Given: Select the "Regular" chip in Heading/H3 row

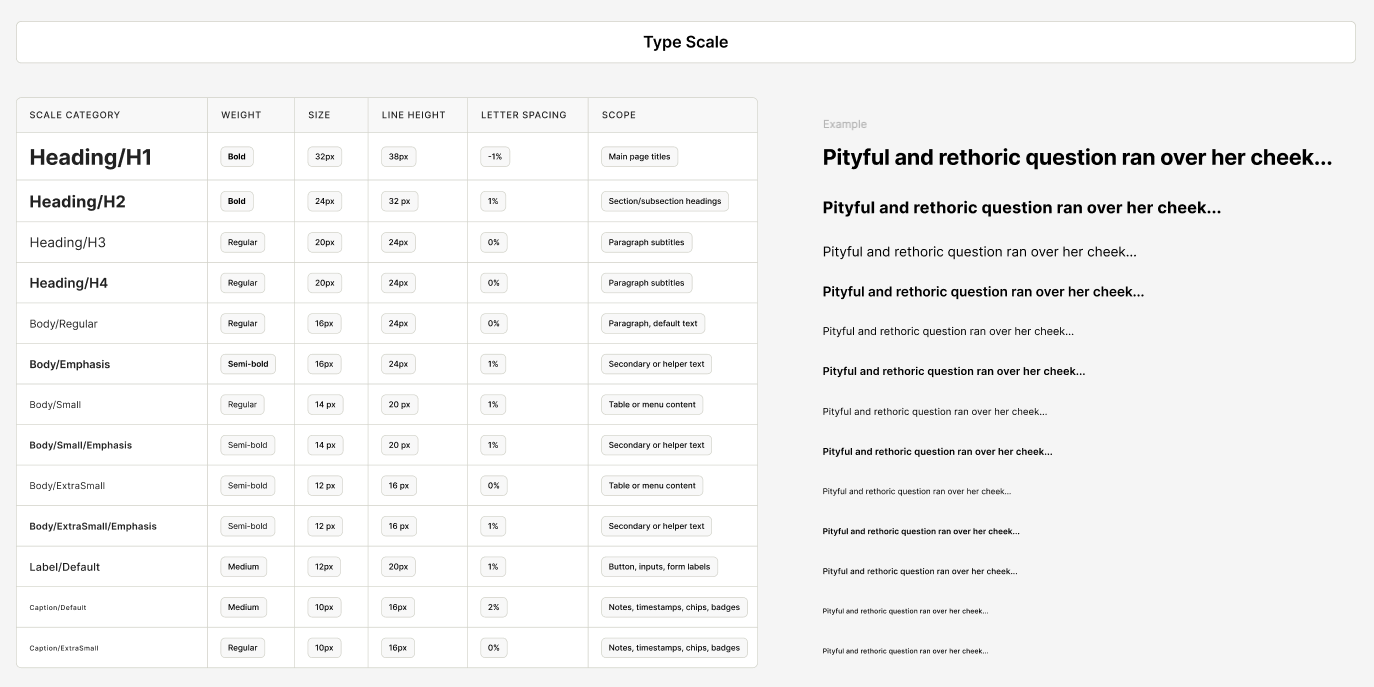Looking at the screenshot, I should [243, 242].
